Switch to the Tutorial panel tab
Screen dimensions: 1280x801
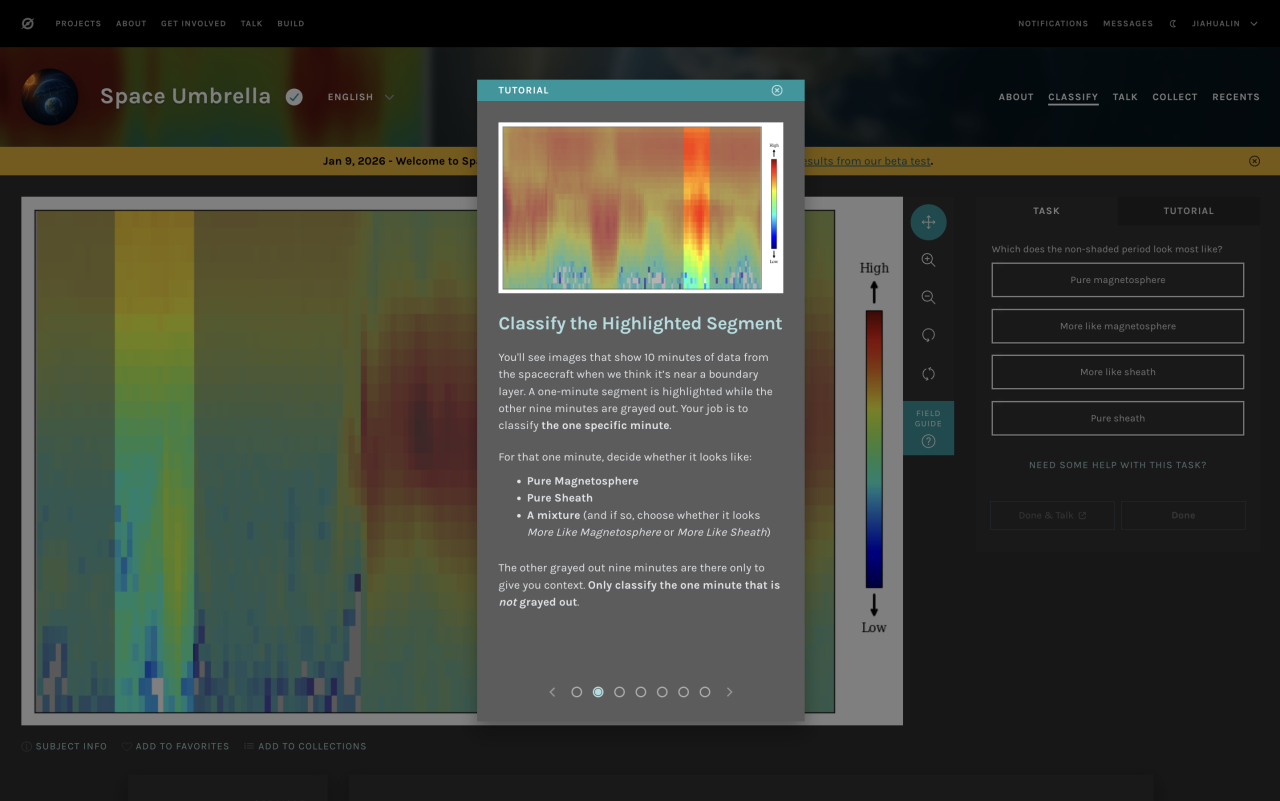pos(1189,211)
